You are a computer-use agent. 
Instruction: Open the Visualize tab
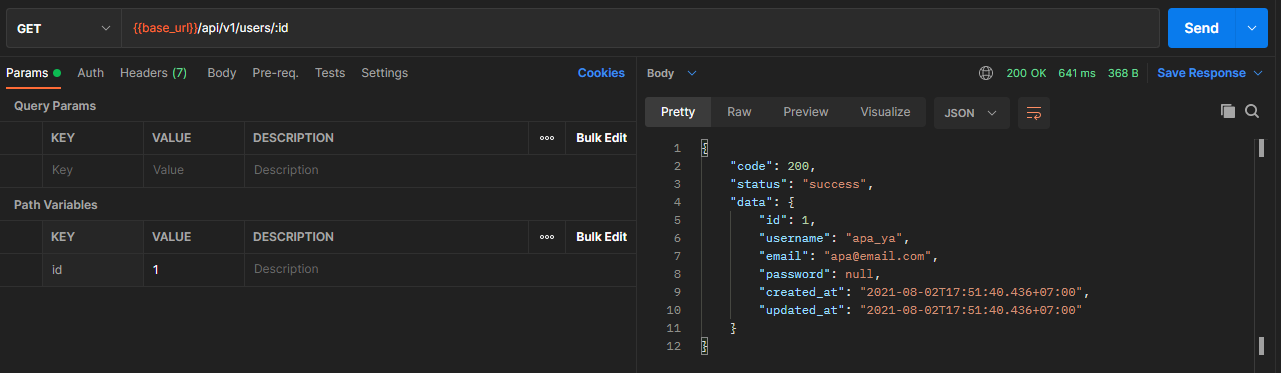pos(885,112)
